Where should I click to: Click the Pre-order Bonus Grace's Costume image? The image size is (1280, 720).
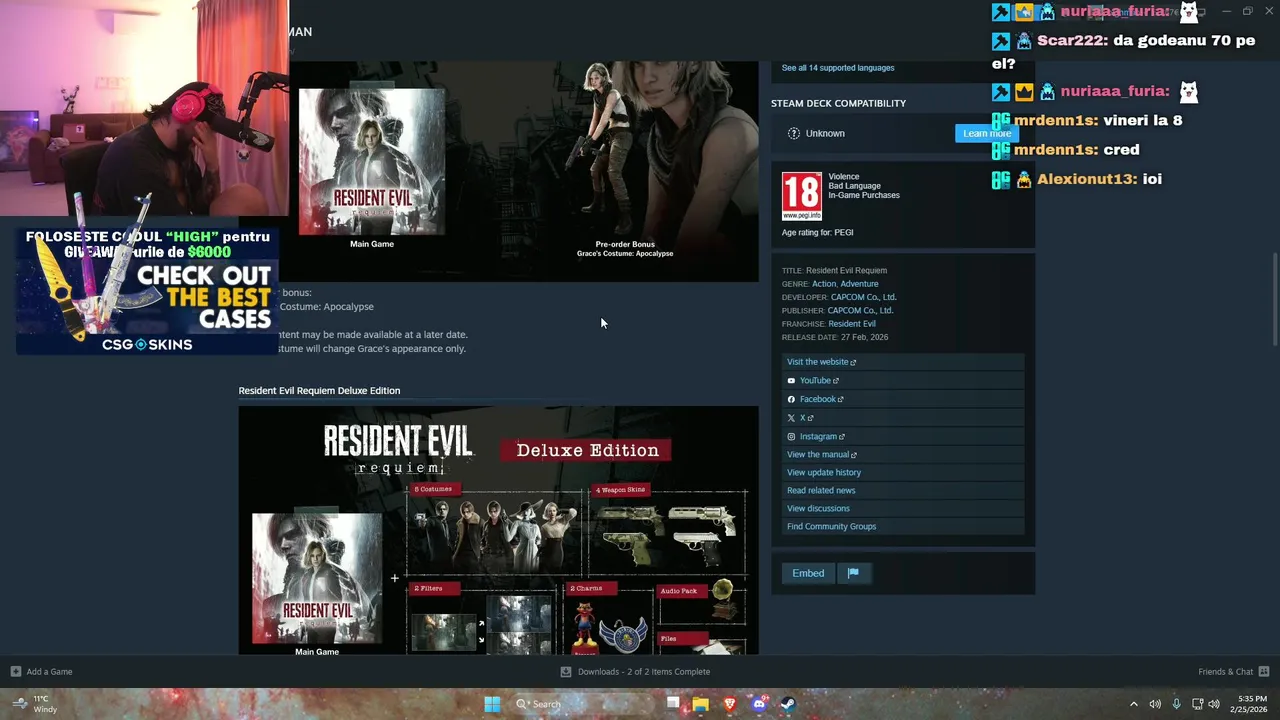click(x=625, y=150)
